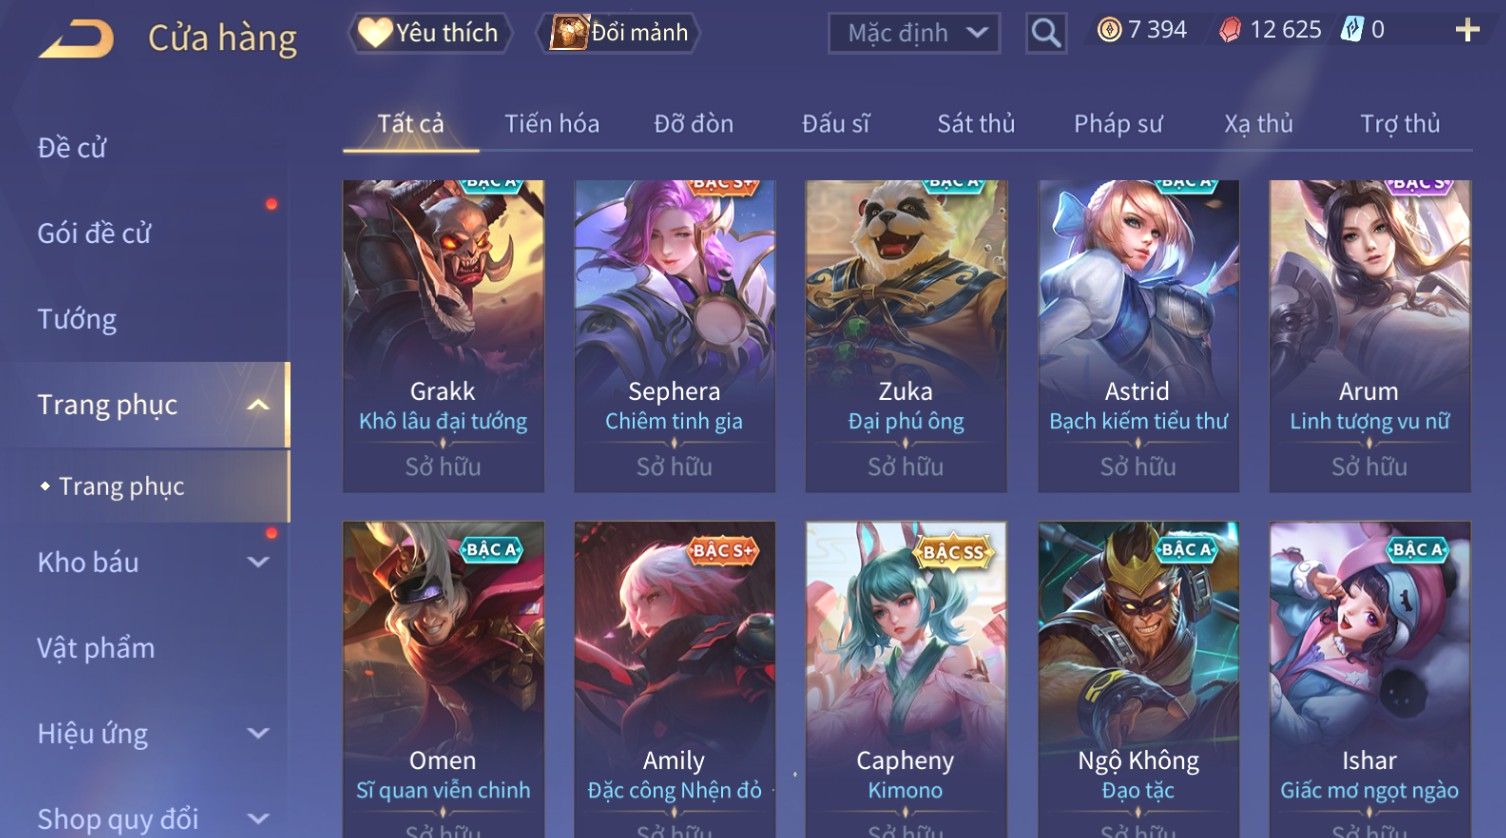Open Zuka Đại phú ông skin
This screenshot has height=838, width=1506.
pos(906,336)
